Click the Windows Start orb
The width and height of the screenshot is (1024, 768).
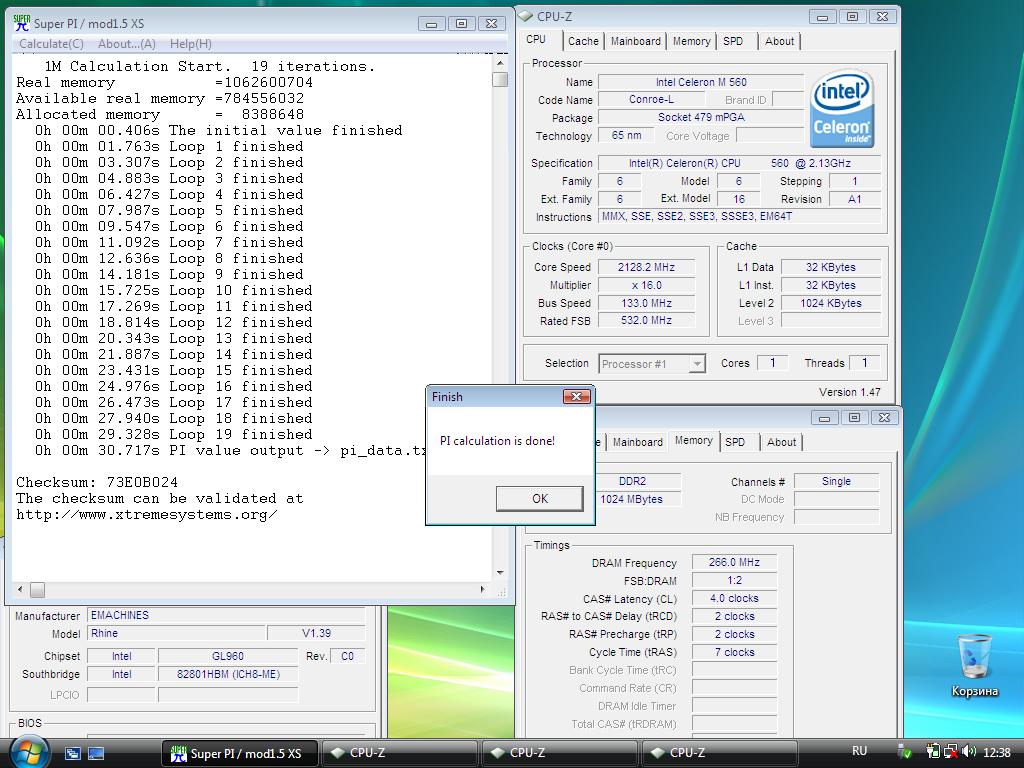pyautogui.click(x=27, y=752)
